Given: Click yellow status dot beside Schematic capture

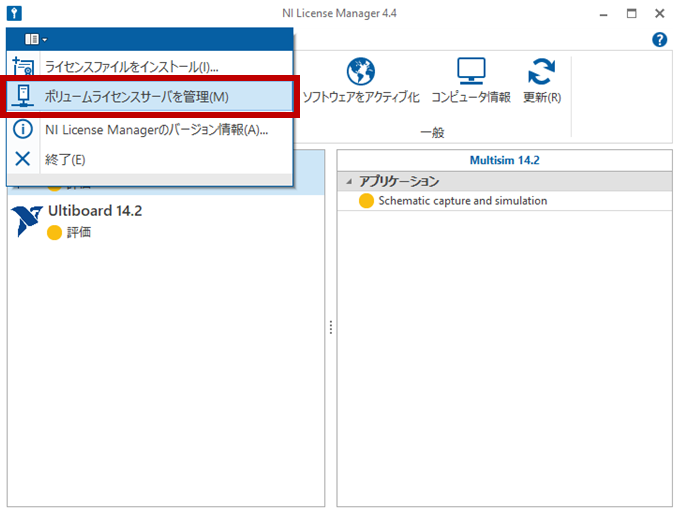Looking at the screenshot, I should point(366,201).
